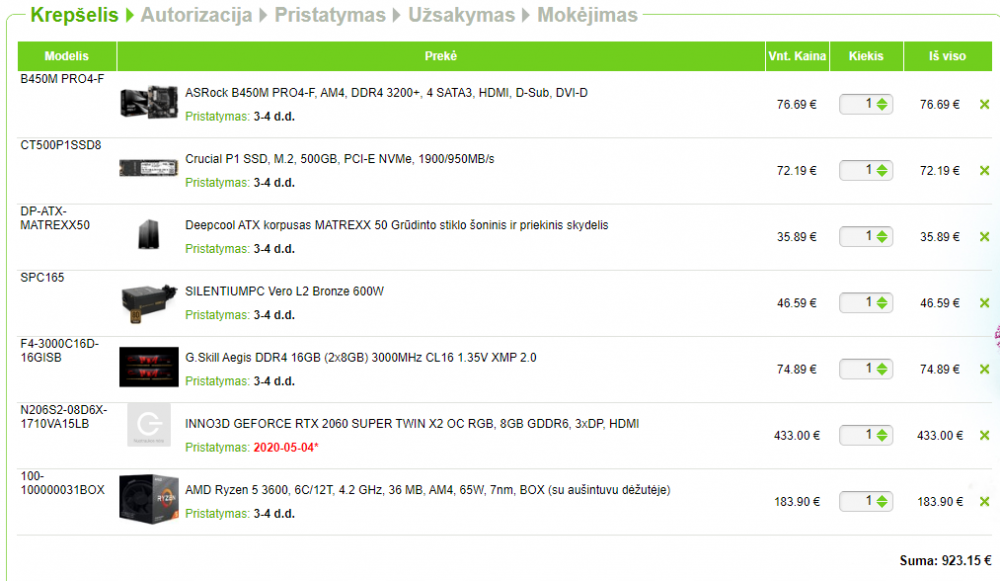Click the Prekė column header
Screen dimensions: 1000x581
tap(441, 56)
